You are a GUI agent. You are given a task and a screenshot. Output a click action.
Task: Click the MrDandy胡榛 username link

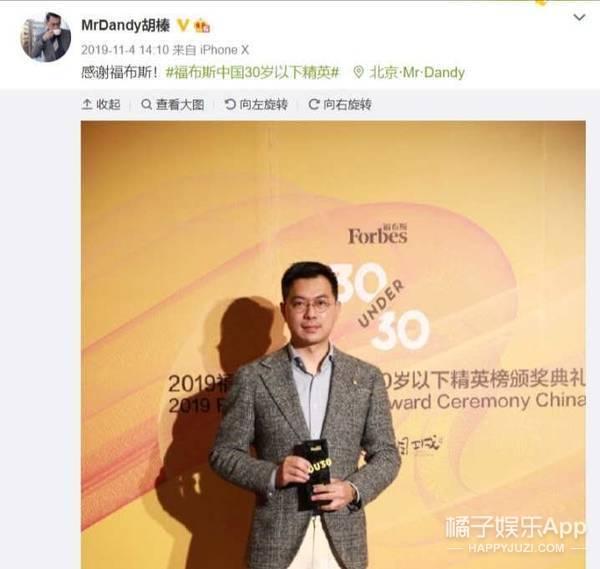126,26
